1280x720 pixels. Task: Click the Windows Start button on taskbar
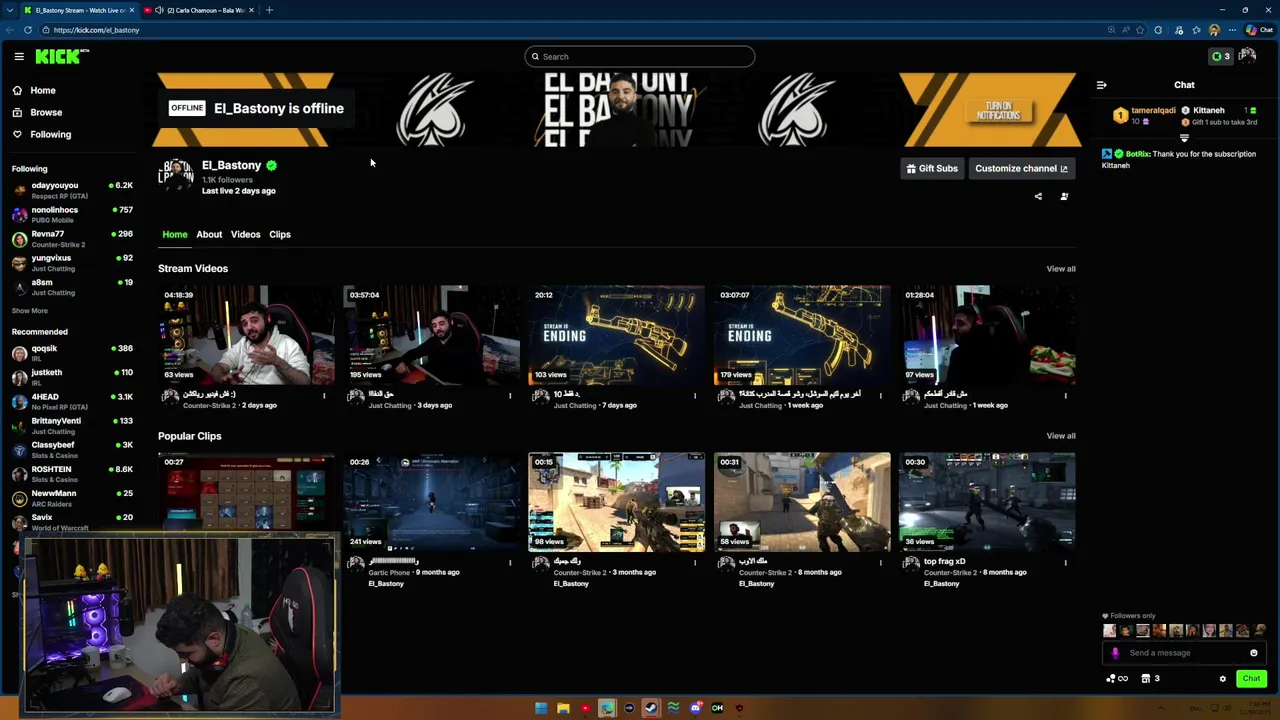[541, 708]
